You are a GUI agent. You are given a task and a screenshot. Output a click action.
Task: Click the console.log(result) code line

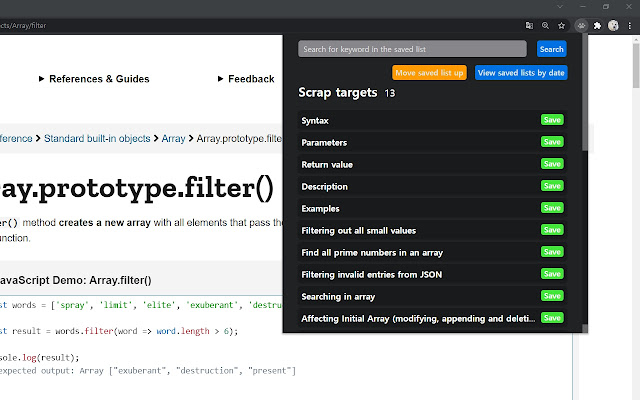[x=40, y=358]
